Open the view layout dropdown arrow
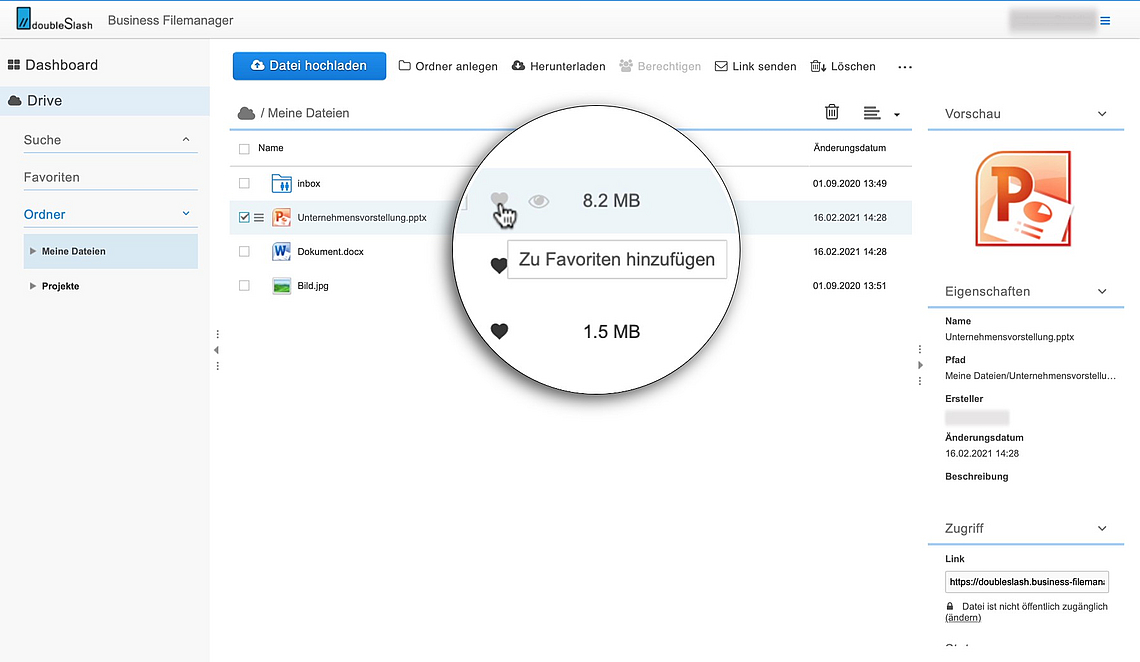The height and width of the screenshot is (662, 1140). [896, 115]
